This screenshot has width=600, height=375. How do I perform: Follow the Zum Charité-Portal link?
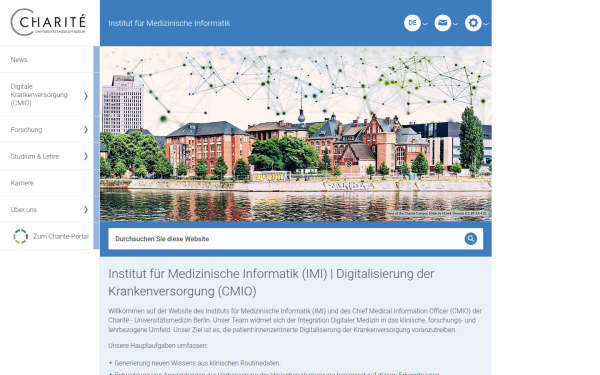61,236
